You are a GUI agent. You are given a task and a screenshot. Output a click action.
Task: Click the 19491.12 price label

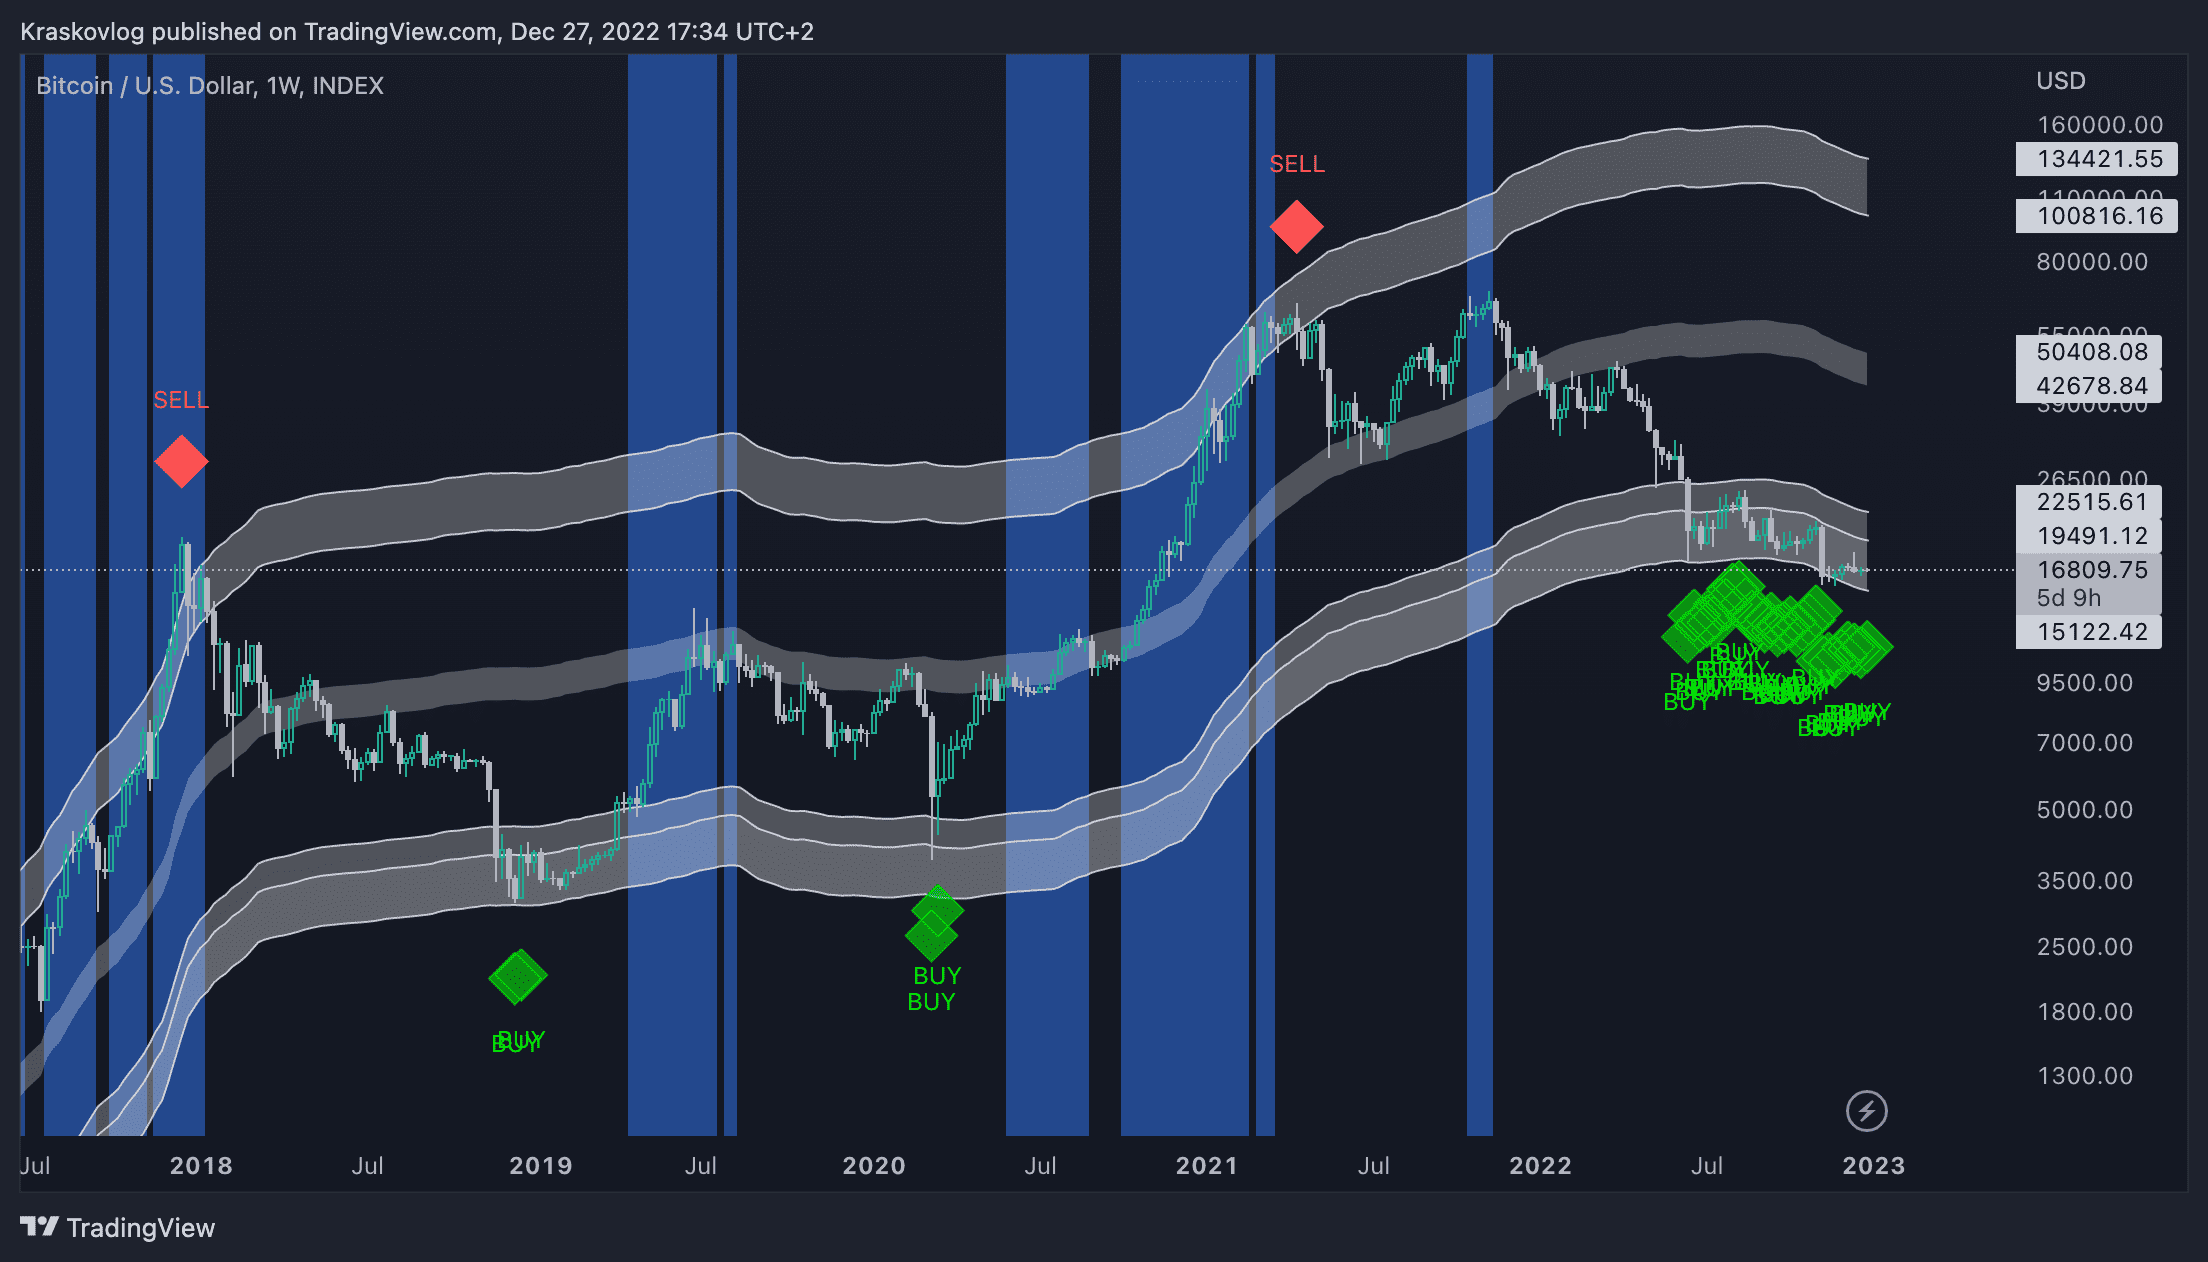[2089, 536]
